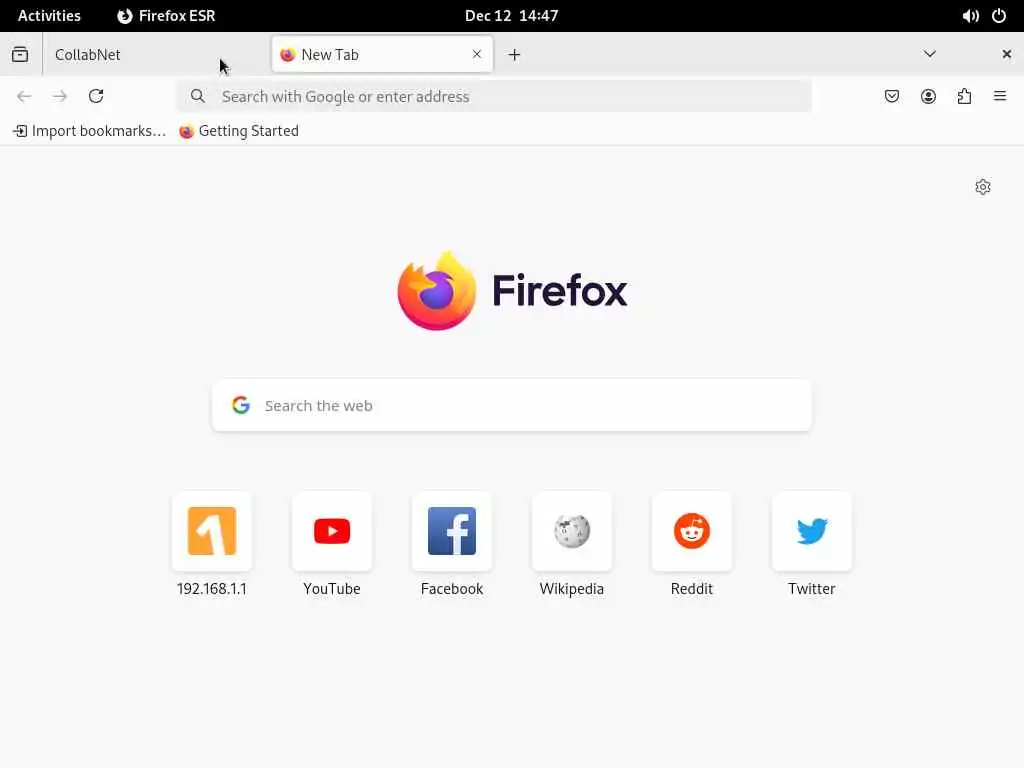Open the application hamburger menu

pyautogui.click(x=1000, y=97)
